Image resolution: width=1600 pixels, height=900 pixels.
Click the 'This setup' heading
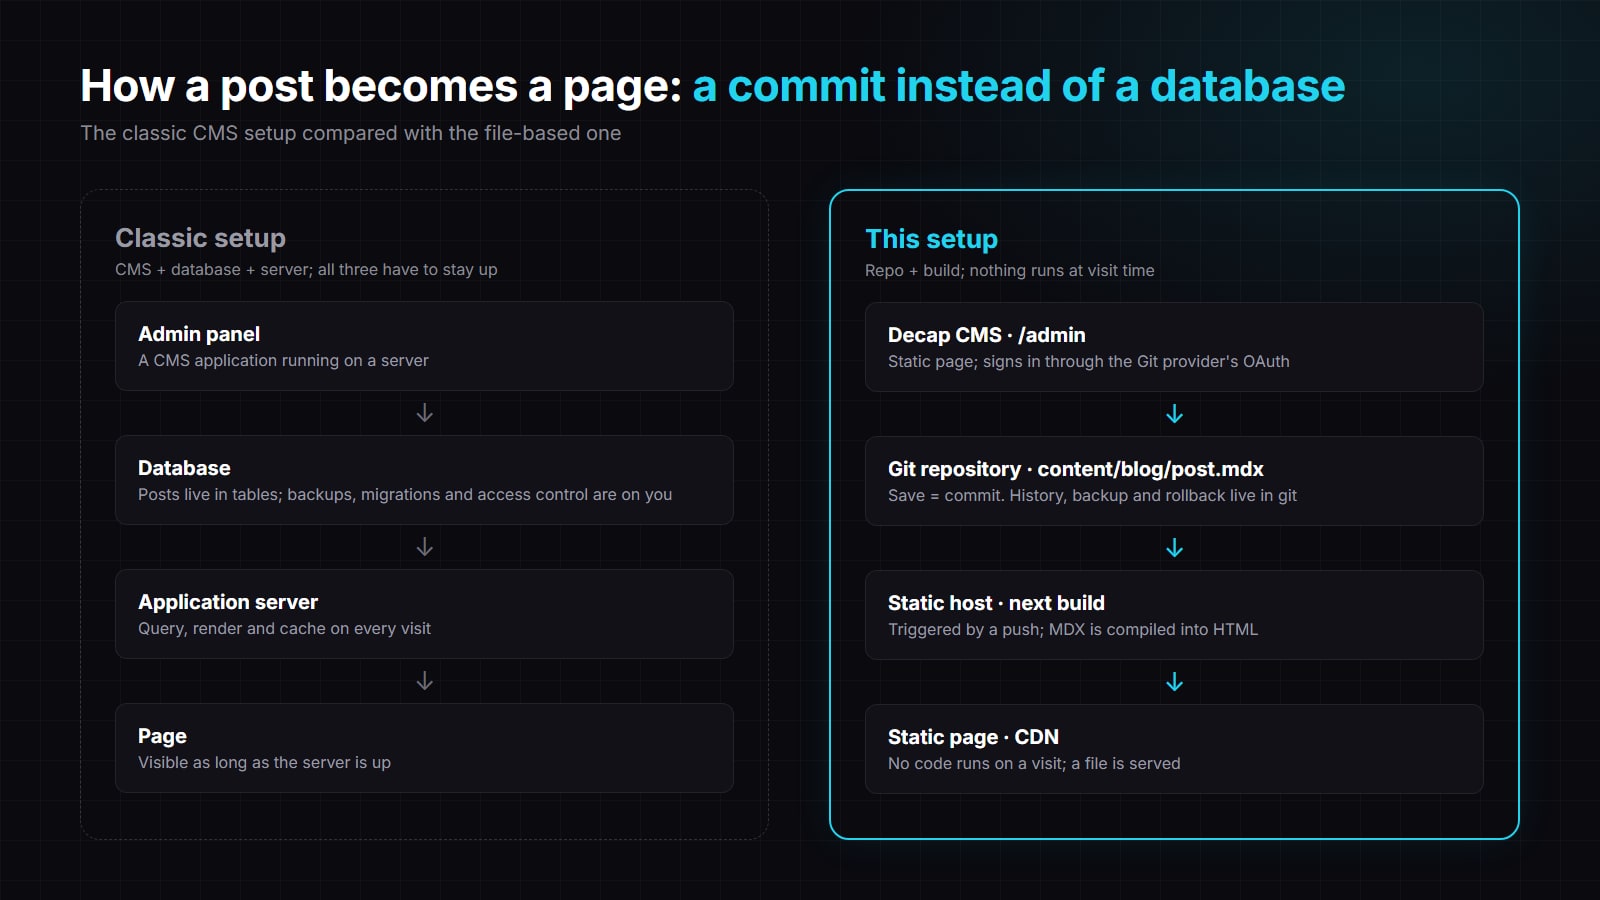tap(931, 239)
